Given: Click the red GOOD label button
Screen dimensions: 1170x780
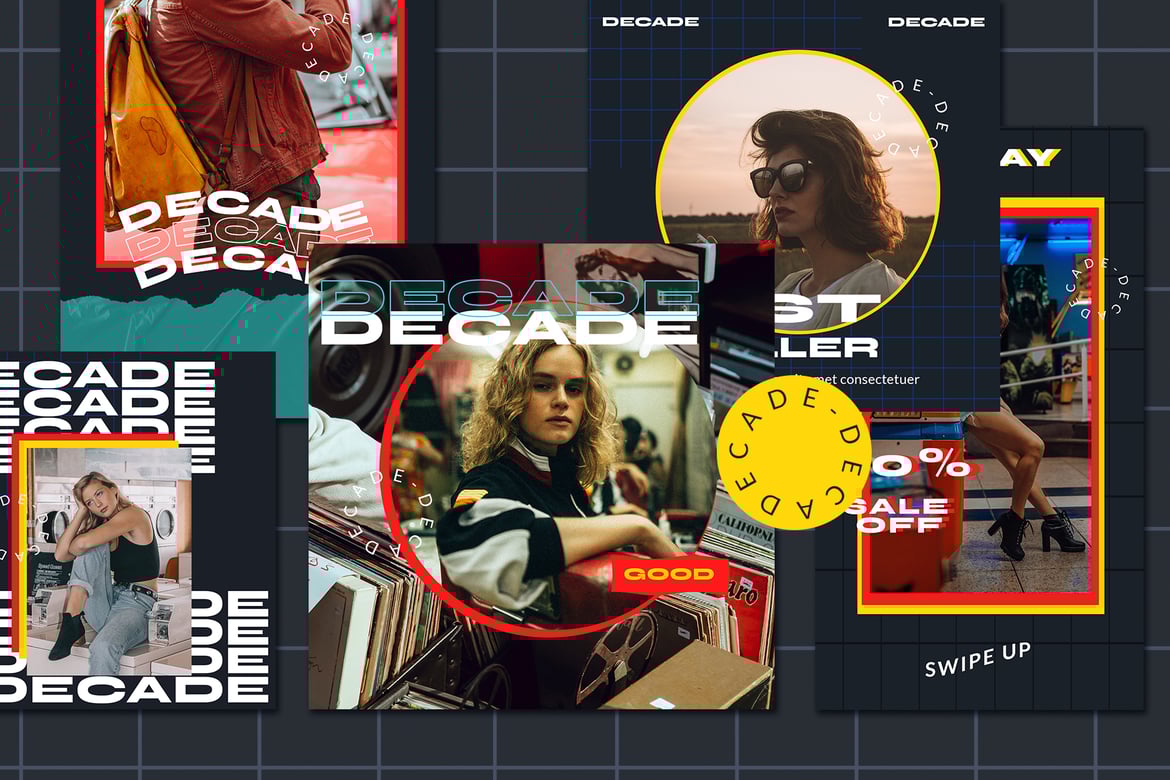Looking at the screenshot, I should [669, 574].
